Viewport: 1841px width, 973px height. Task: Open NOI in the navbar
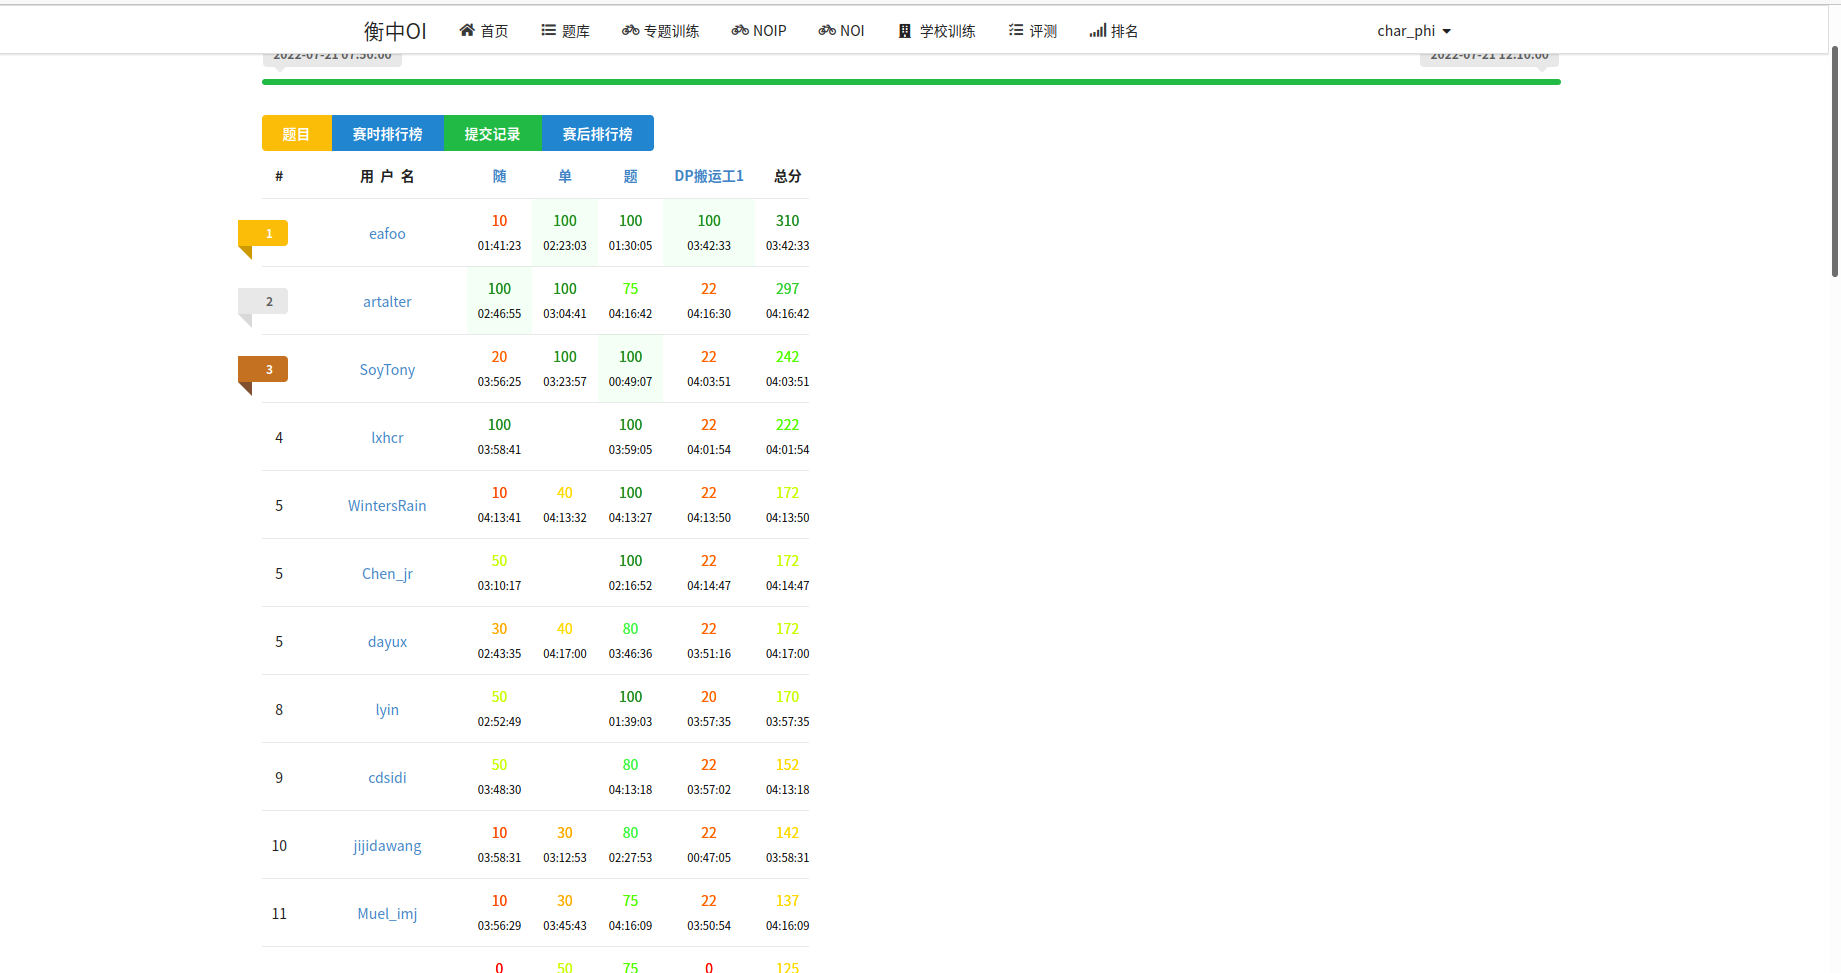(841, 31)
